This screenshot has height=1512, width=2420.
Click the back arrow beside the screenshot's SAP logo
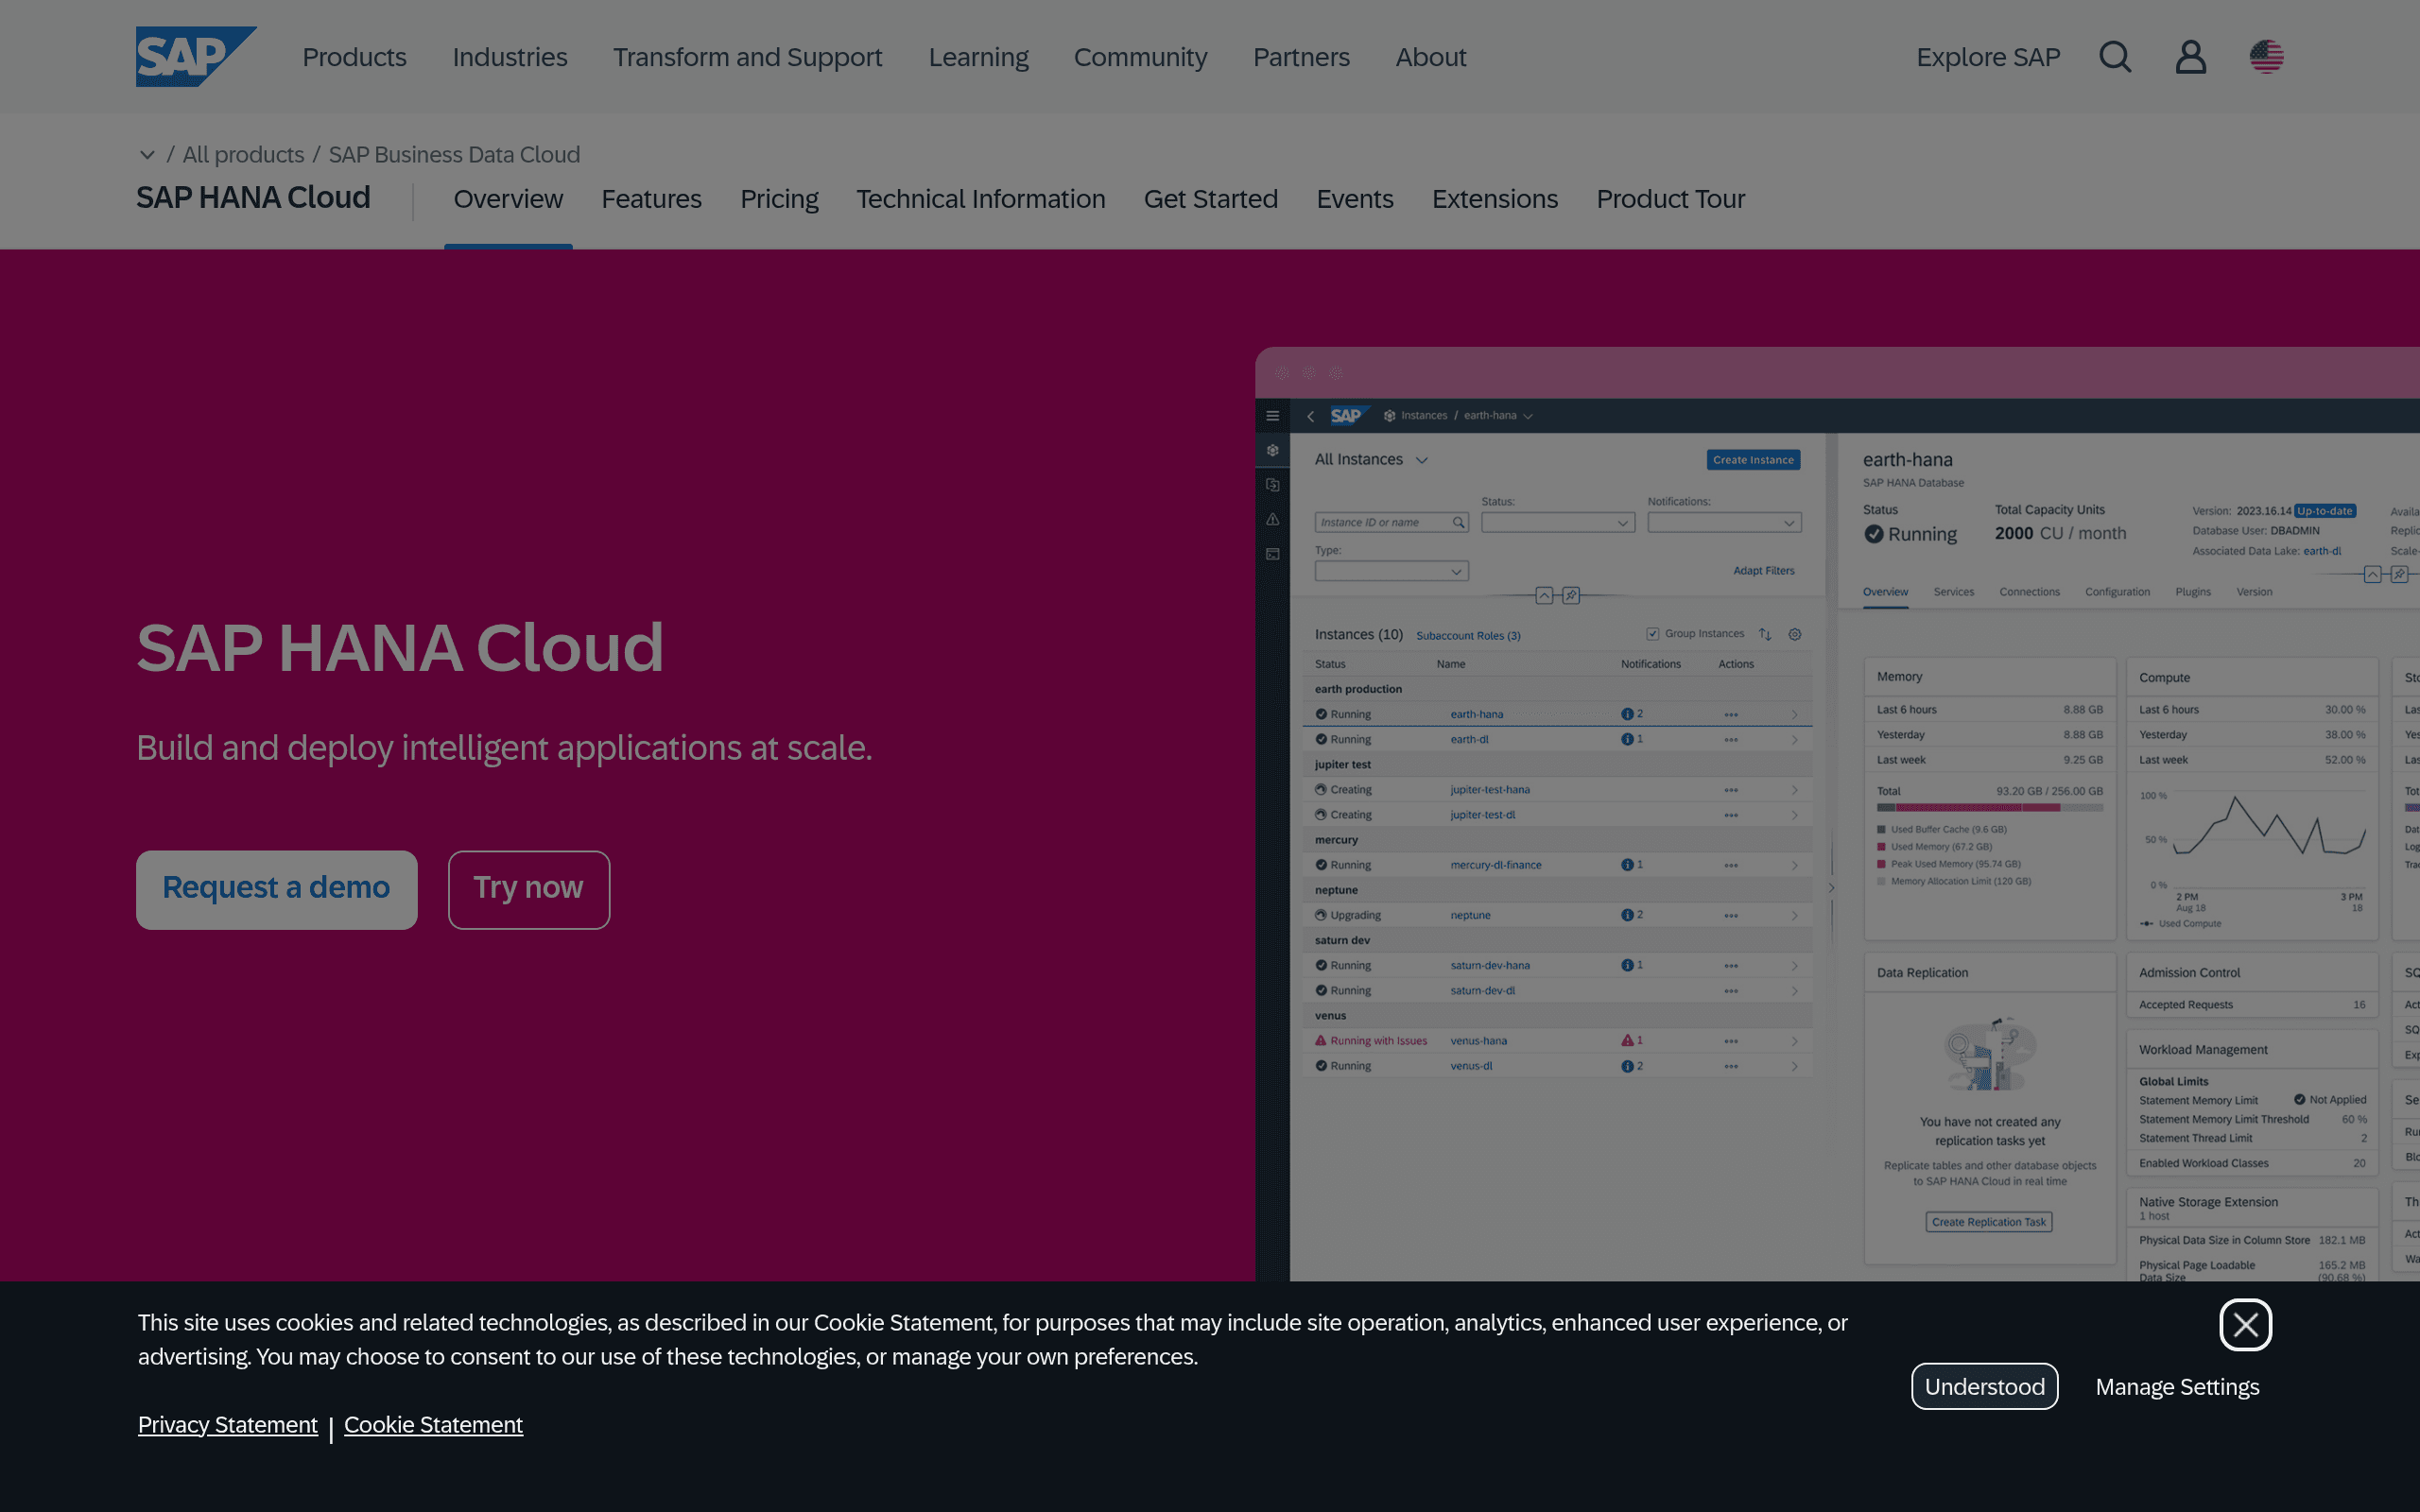point(1310,416)
